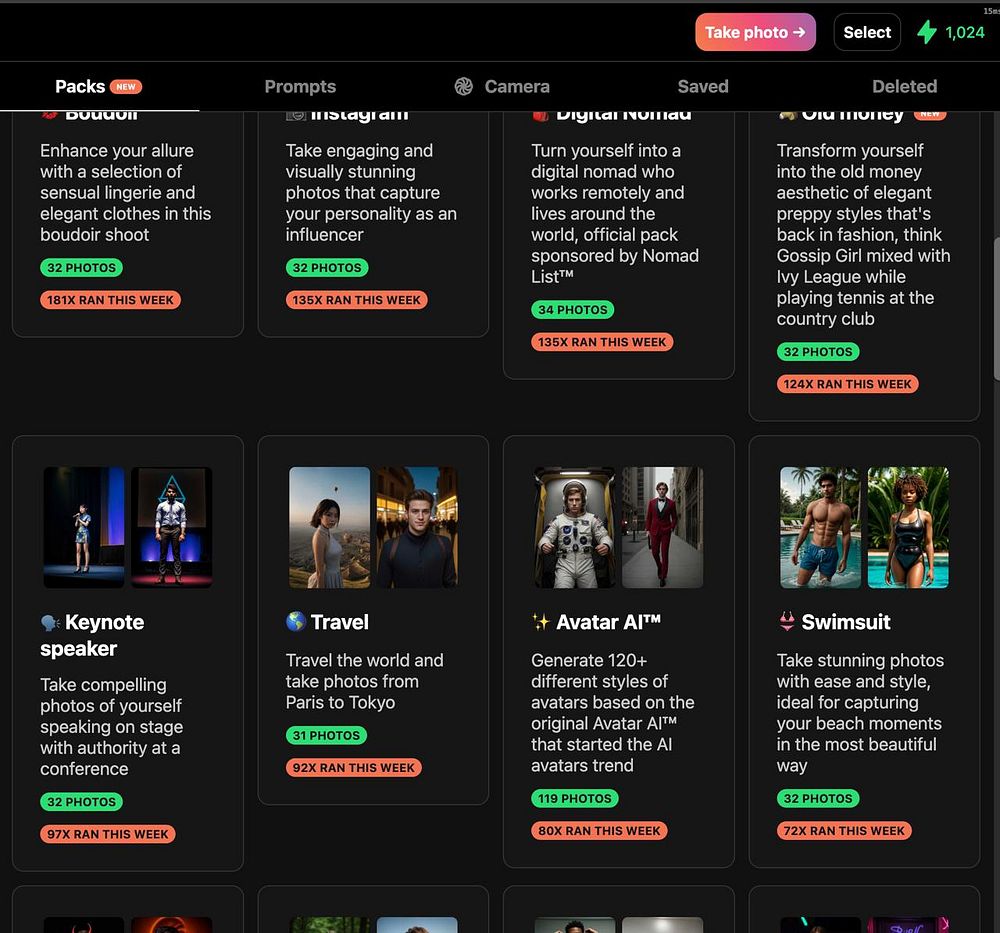
Task: Click Instagram's 135X RAN THIS WEEK badge
Action: coord(357,300)
